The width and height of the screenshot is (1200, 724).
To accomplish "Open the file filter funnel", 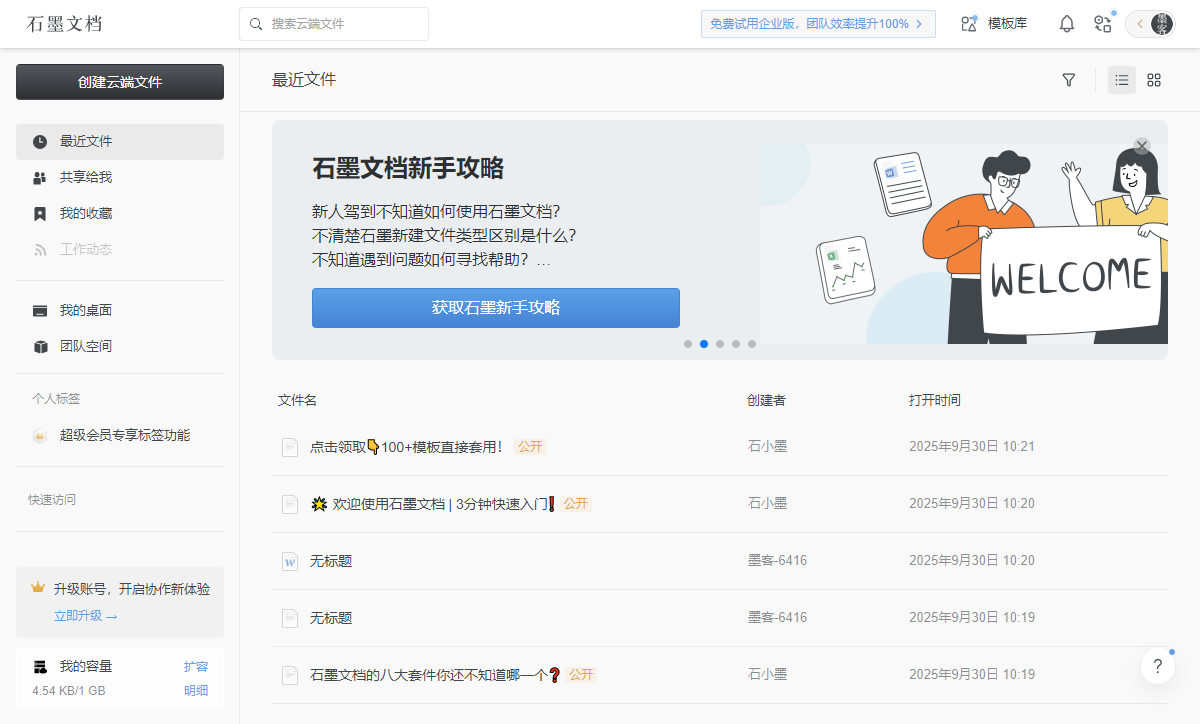I will (x=1069, y=80).
